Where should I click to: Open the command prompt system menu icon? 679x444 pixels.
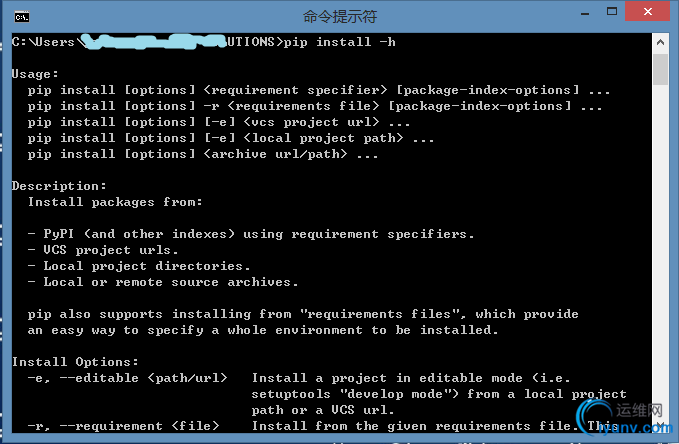tap(22, 17)
